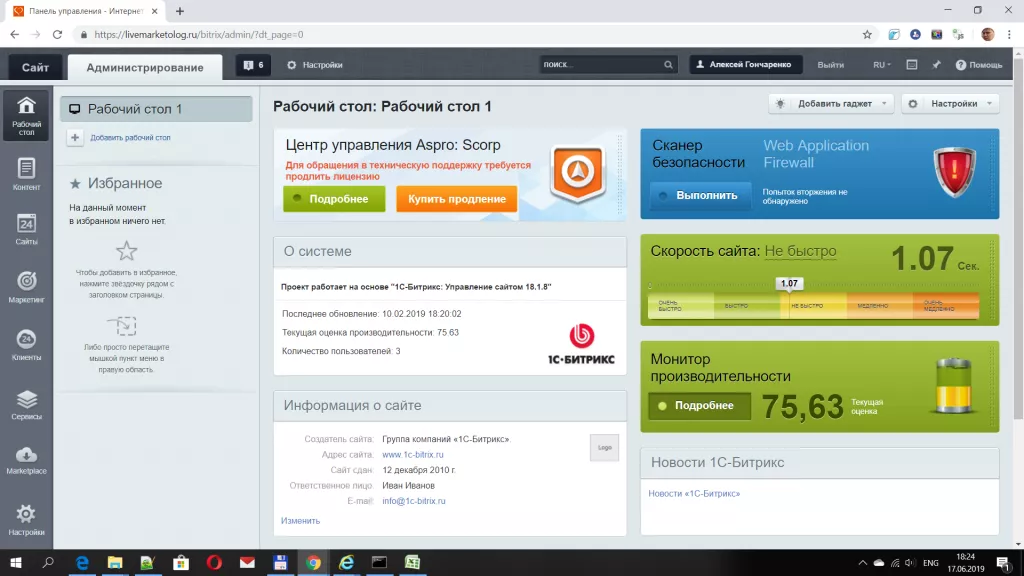The image size is (1024, 576).
Task: Show hidden tray icons chevron
Action: click(863, 562)
